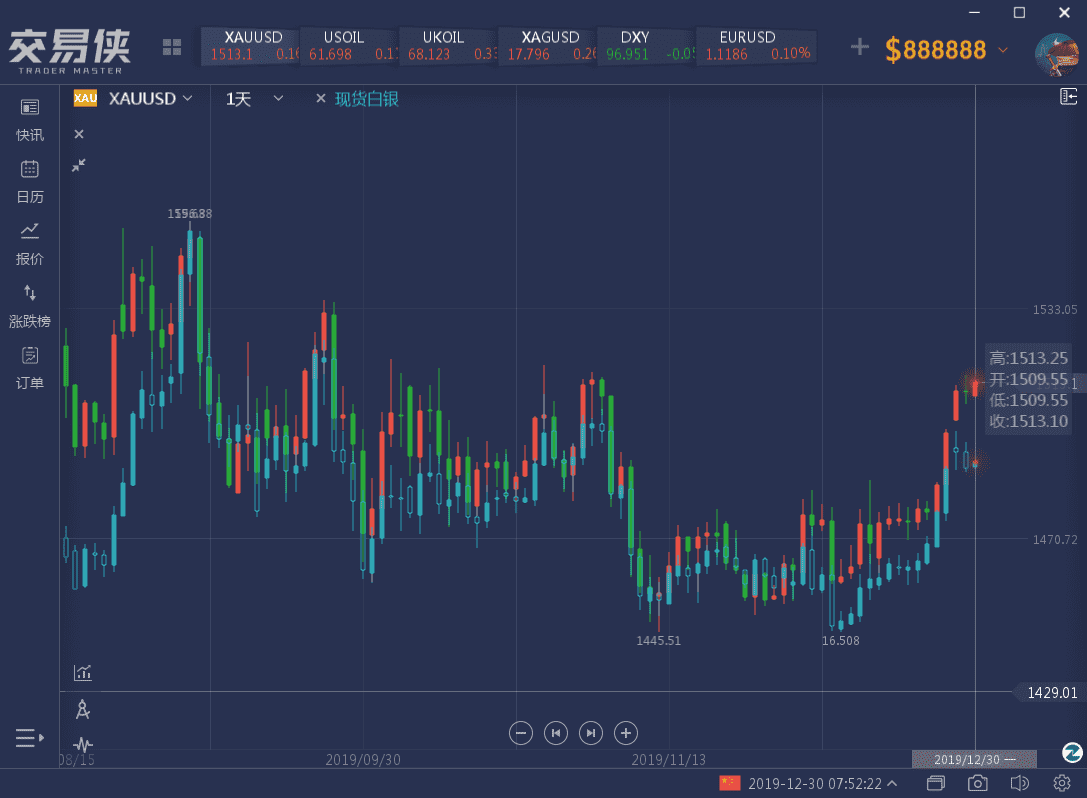Open the 报价 quotes panel
The width and height of the screenshot is (1087, 798).
[x=30, y=243]
